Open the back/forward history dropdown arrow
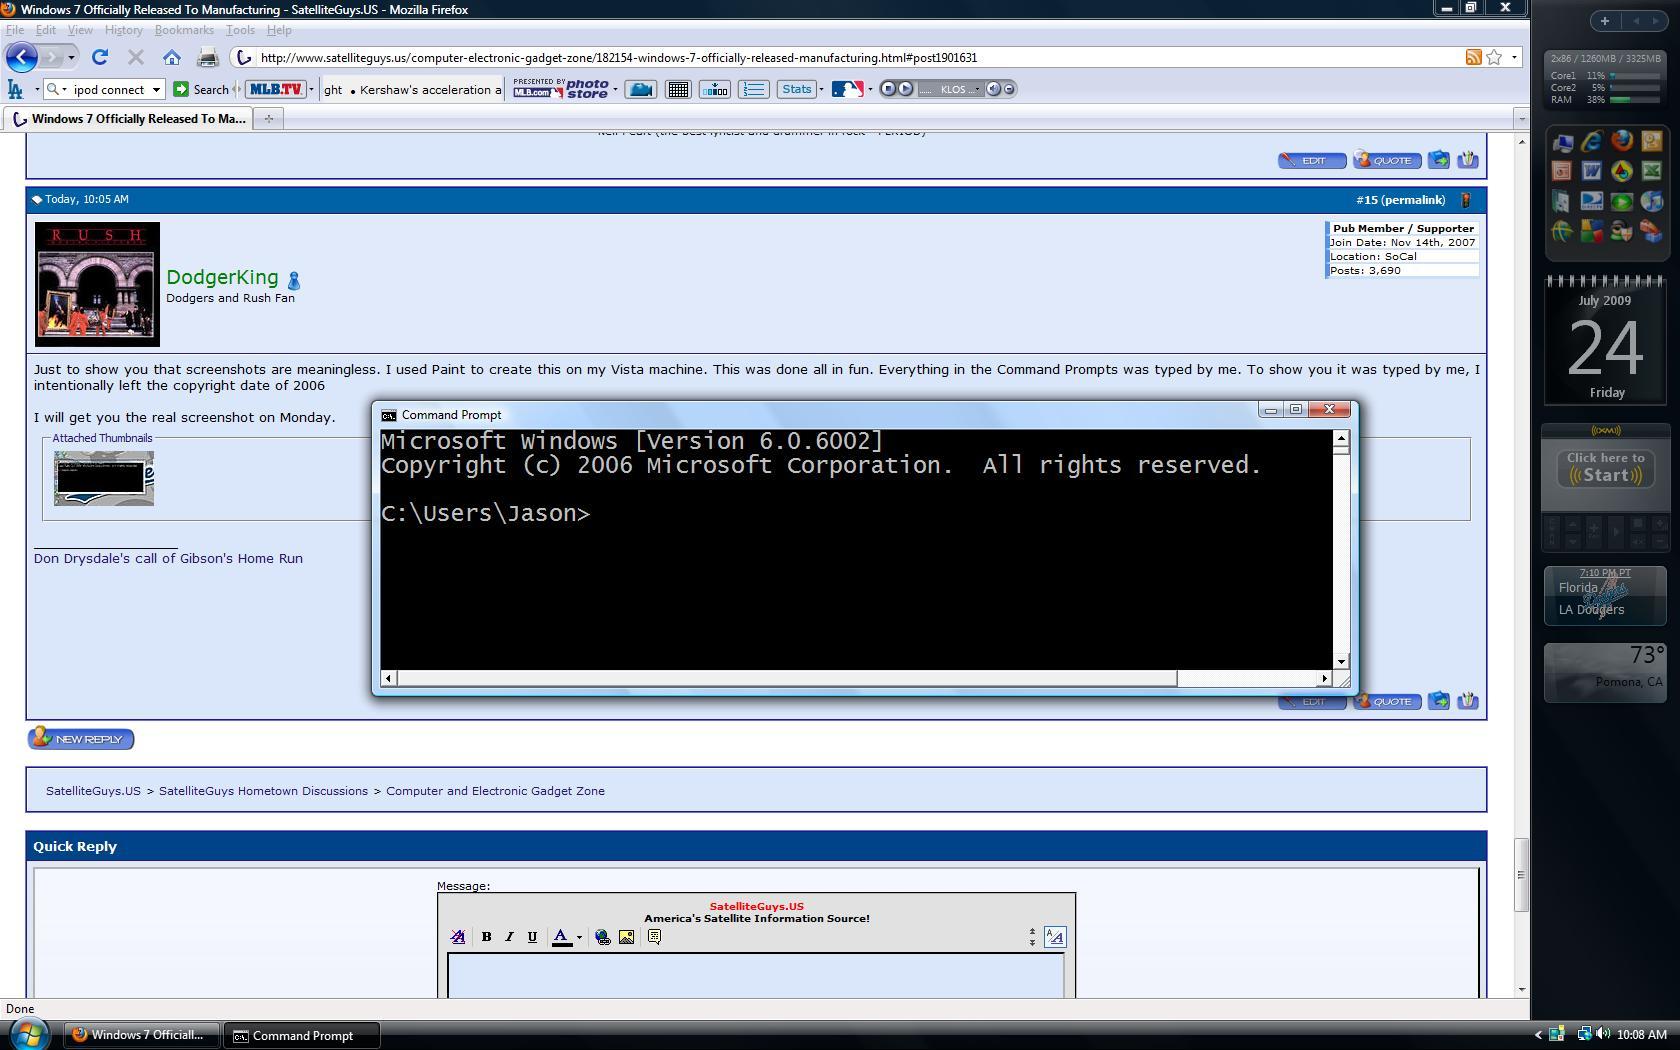This screenshot has width=1680, height=1050. pyautogui.click(x=71, y=57)
